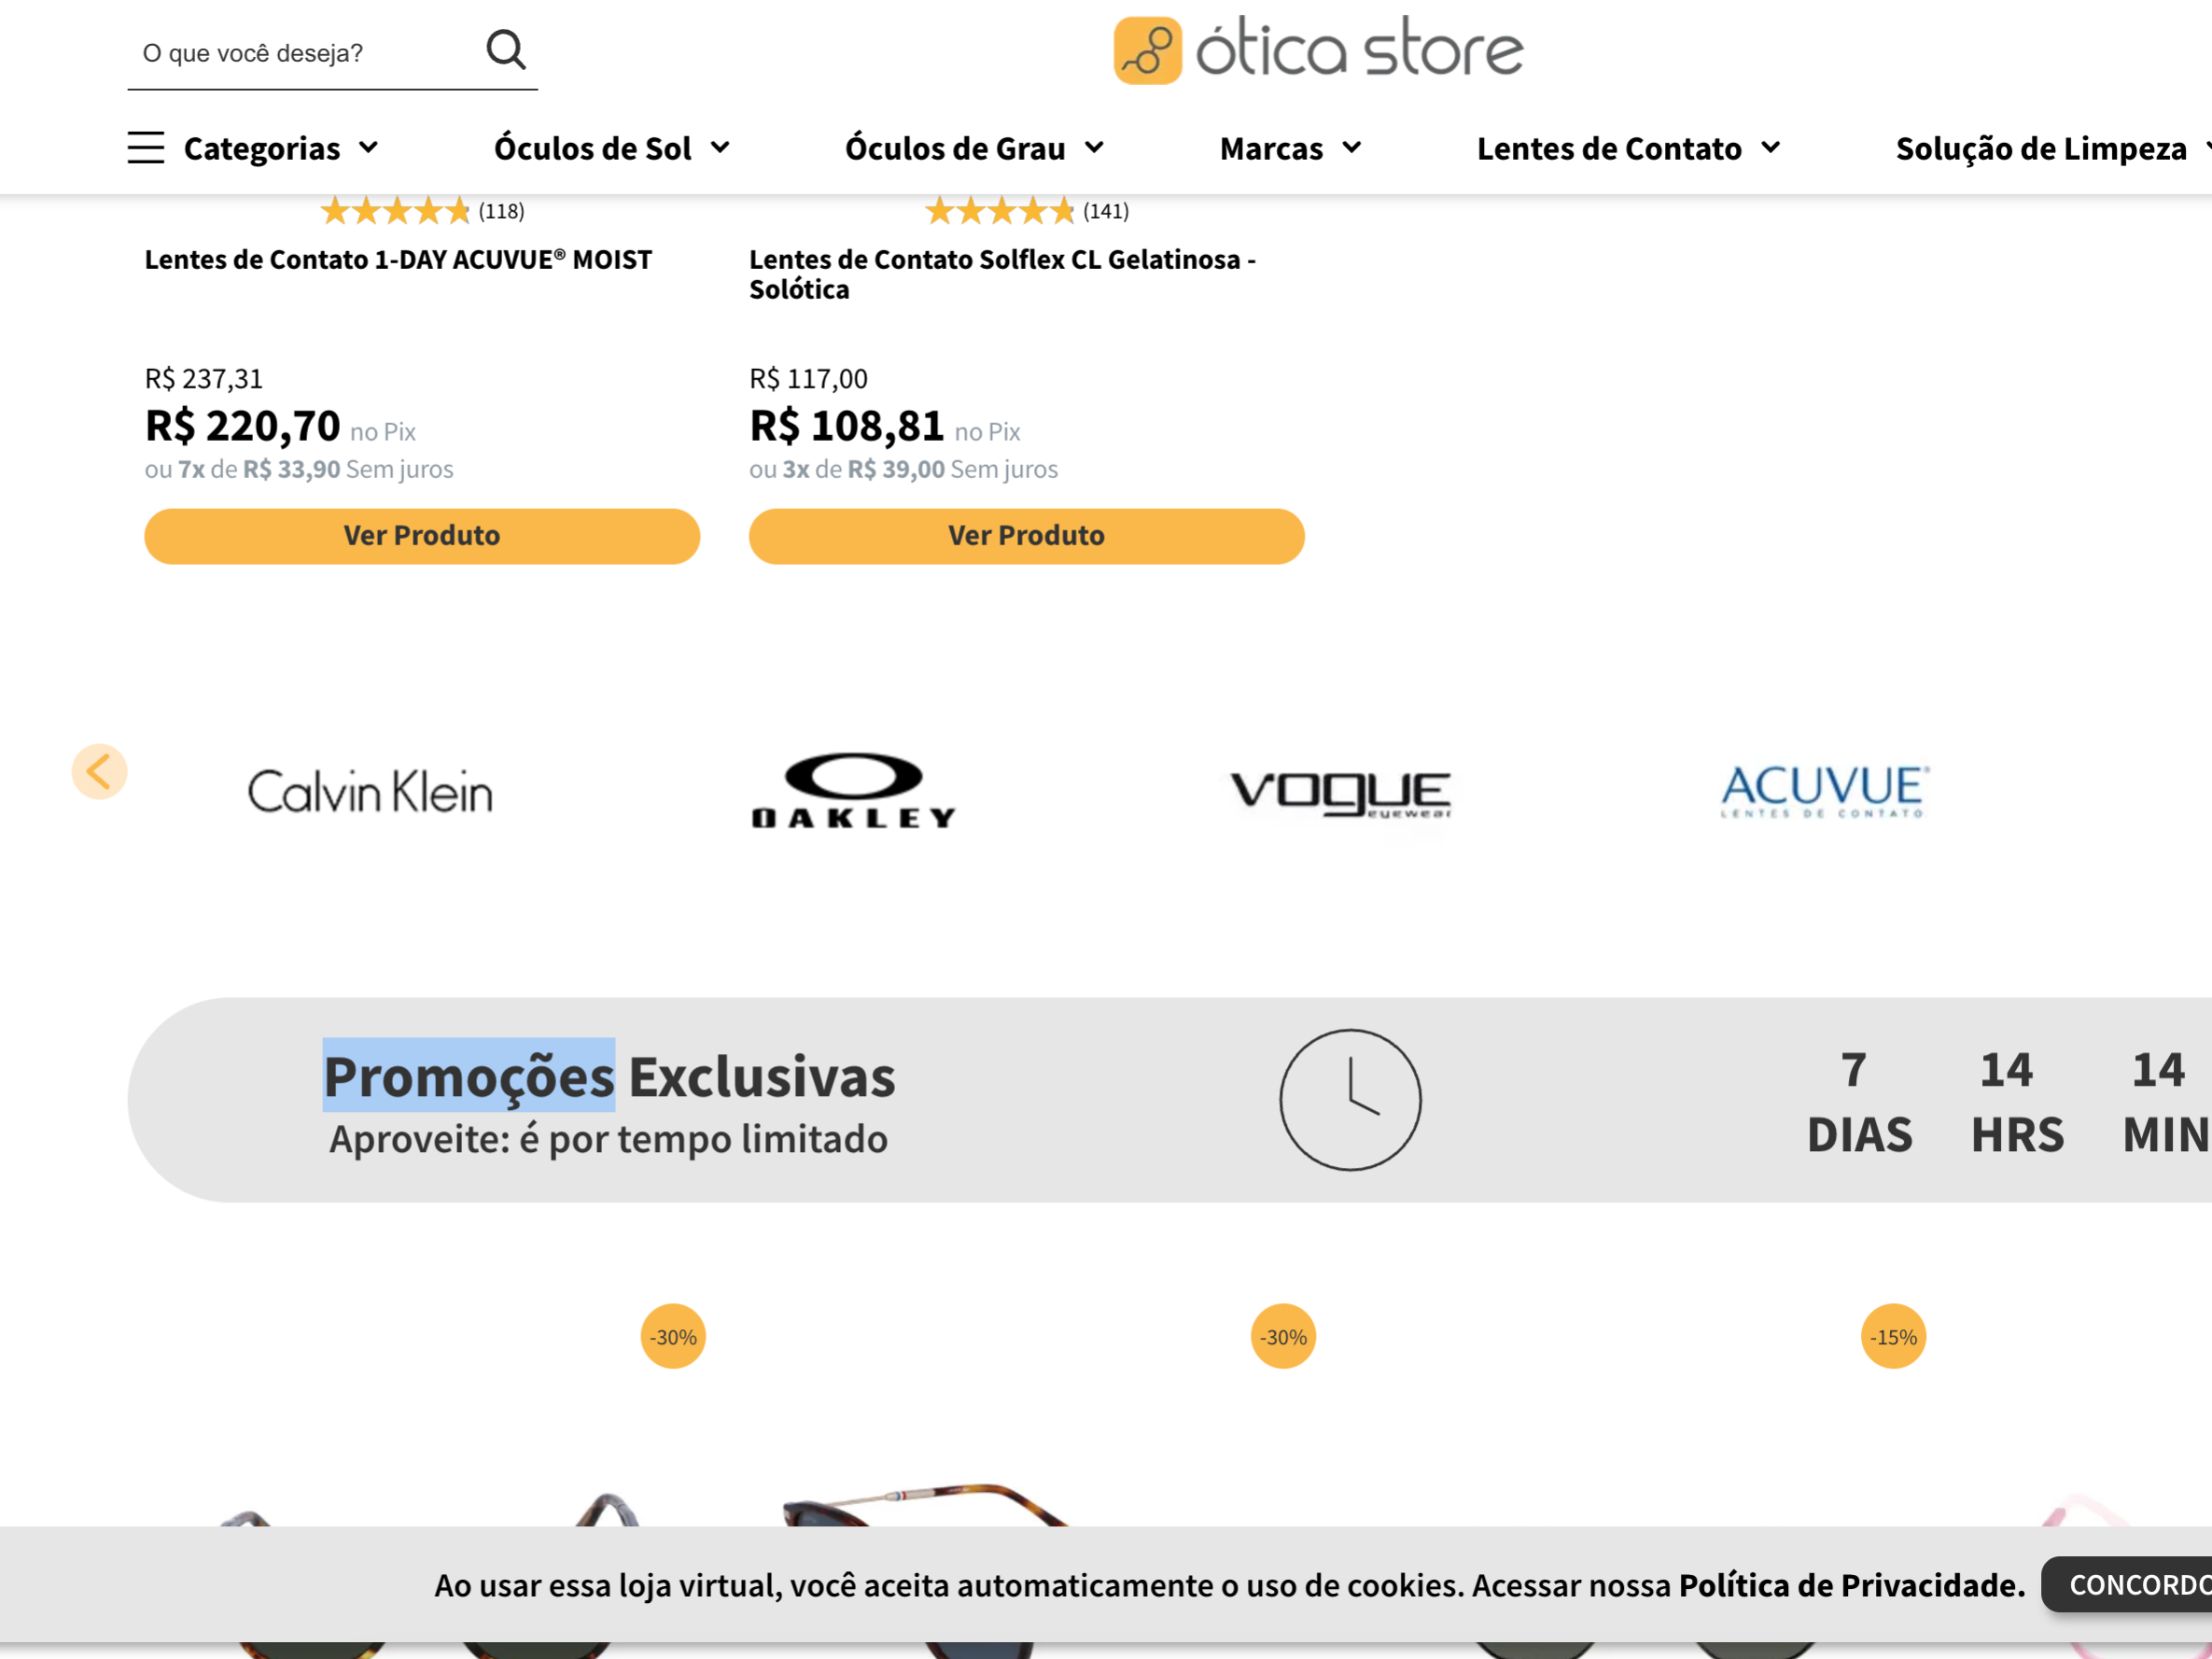Screen dimensions: 2212x1659
Task: Click the clock icon in promotions banner
Action: click(x=1350, y=1099)
